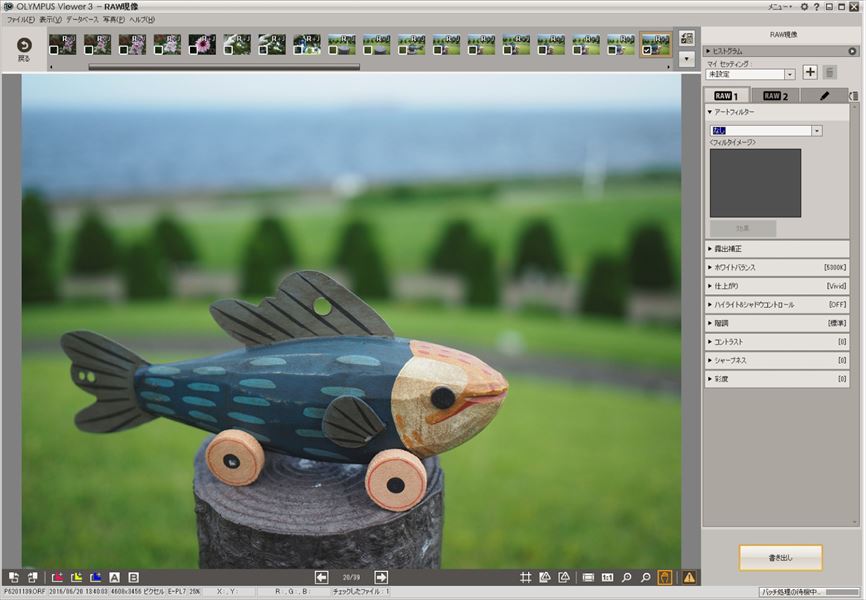Click the rotate right icon in bottom toolbar
This screenshot has width=866, height=600.
click(x=32, y=577)
